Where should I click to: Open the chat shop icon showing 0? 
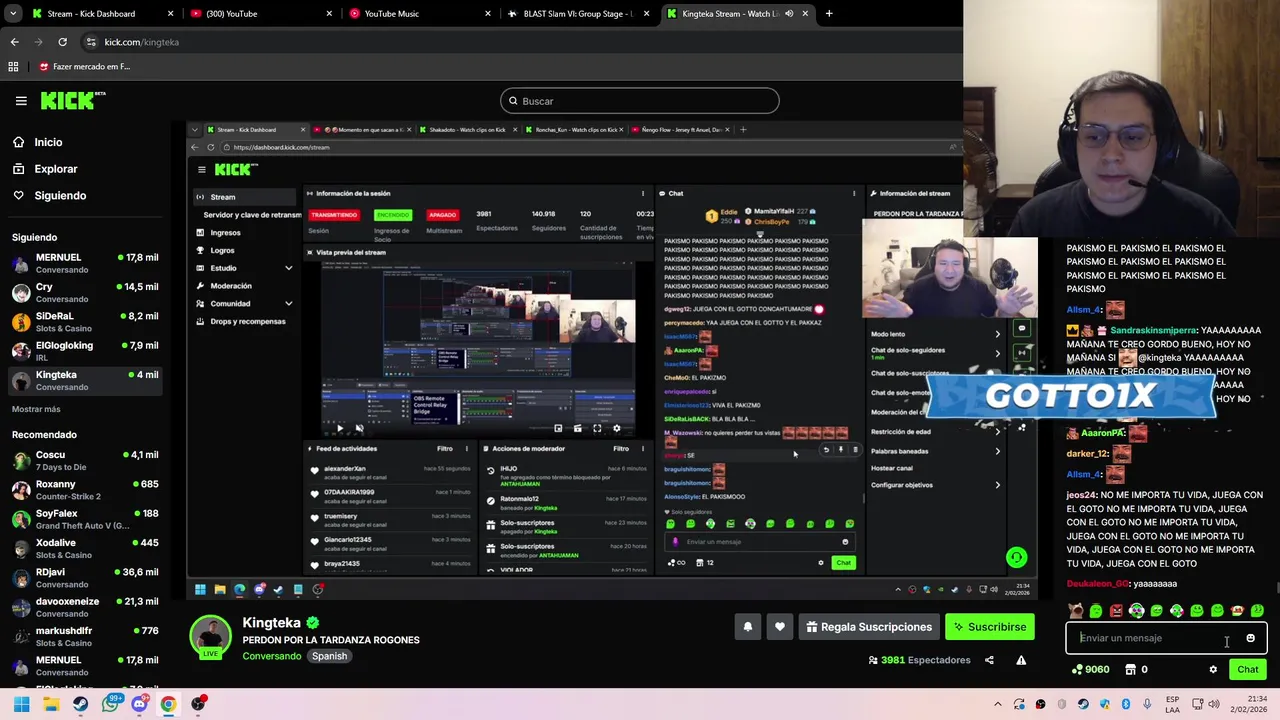(x=1131, y=669)
